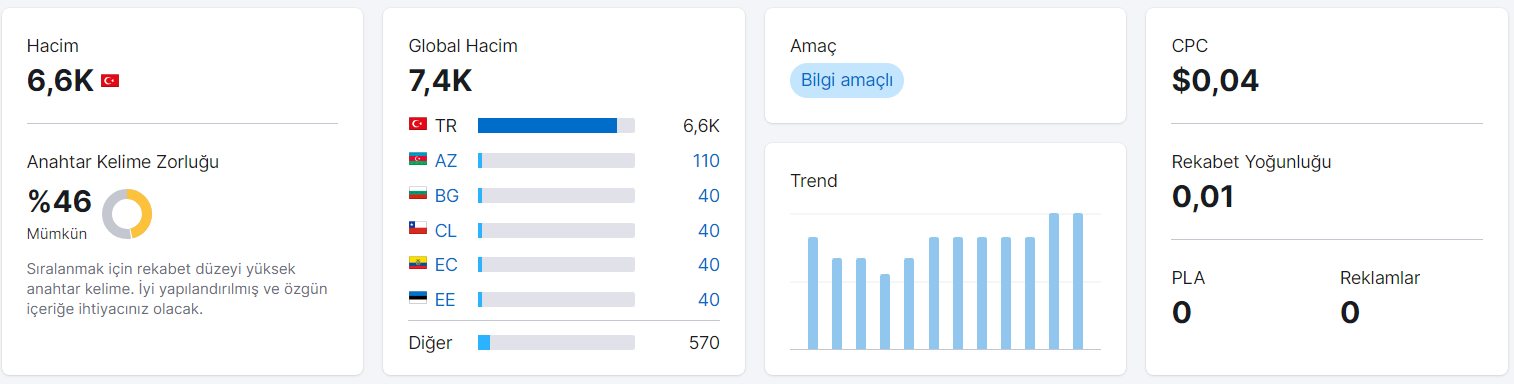1514x384 pixels.
Task: Click the 110 volume value for AZ
Action: point(706,161)
